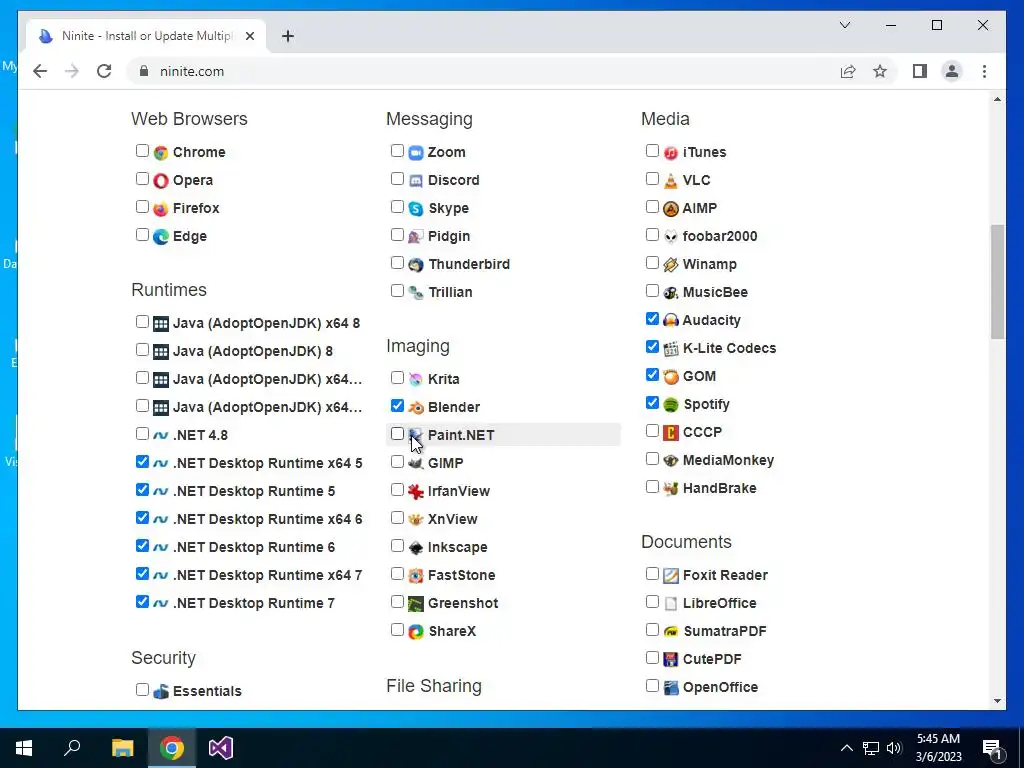Check the LibreOffice checkbox

[652, 601]
